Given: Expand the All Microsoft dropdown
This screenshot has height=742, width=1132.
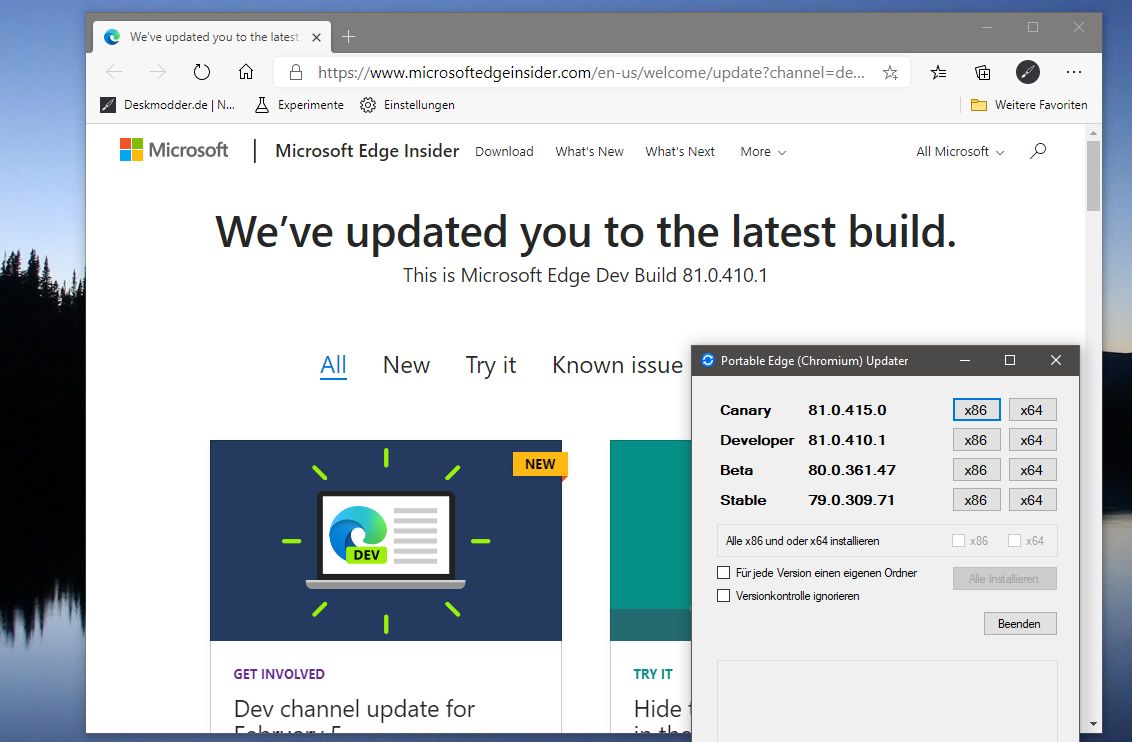Looking at the screenshot, I should click(x=960, y=152).
